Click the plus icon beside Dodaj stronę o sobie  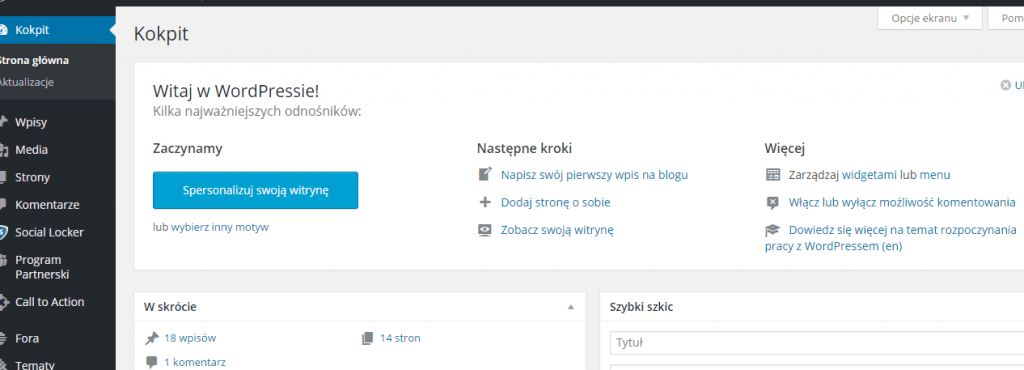(485, 202)
